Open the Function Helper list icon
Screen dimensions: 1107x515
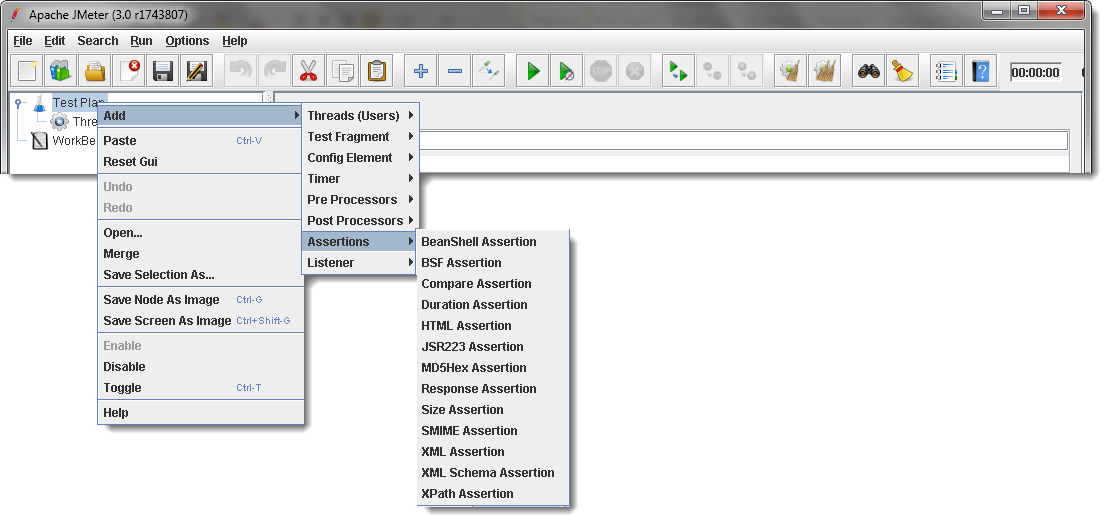(x=946, y=71)
